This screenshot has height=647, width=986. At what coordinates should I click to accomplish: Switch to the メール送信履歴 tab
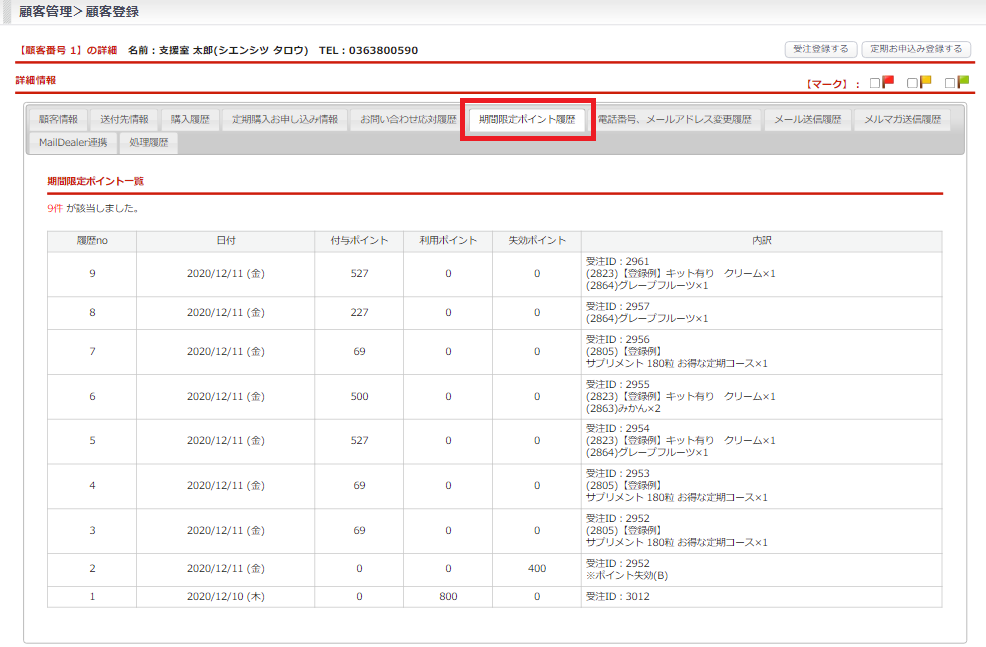(x=807, y=120)
